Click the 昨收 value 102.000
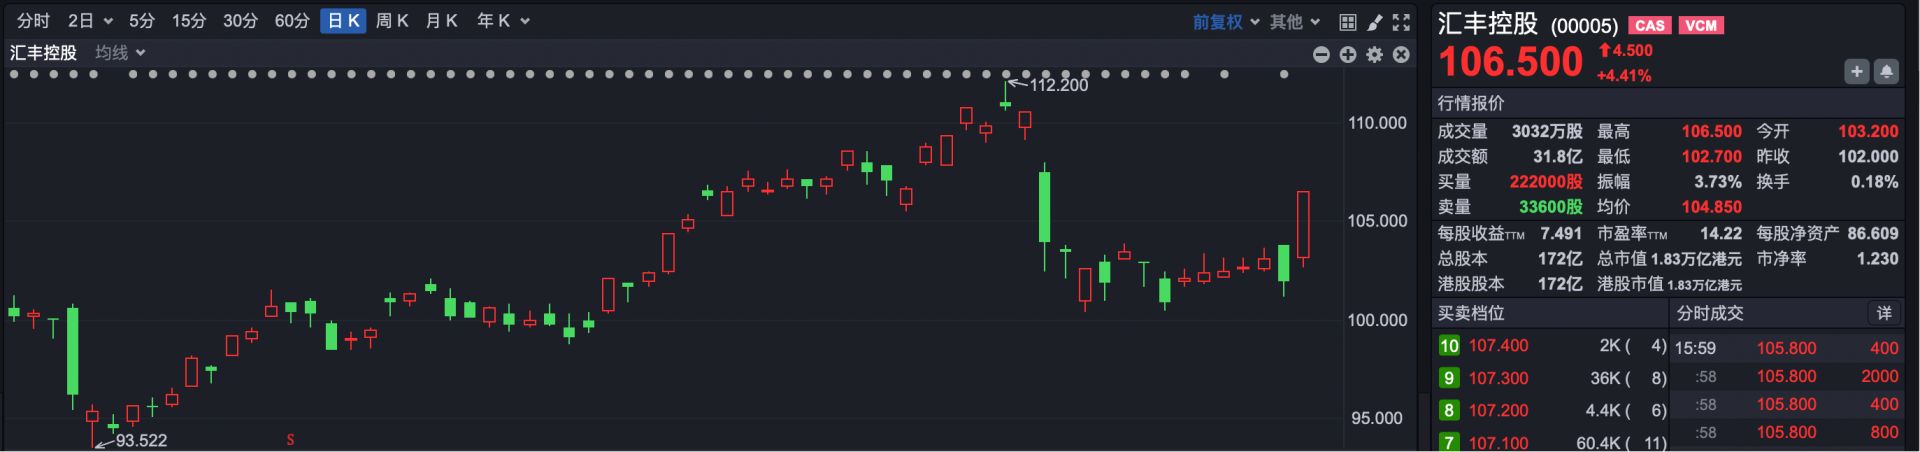 coord(1868,156)
